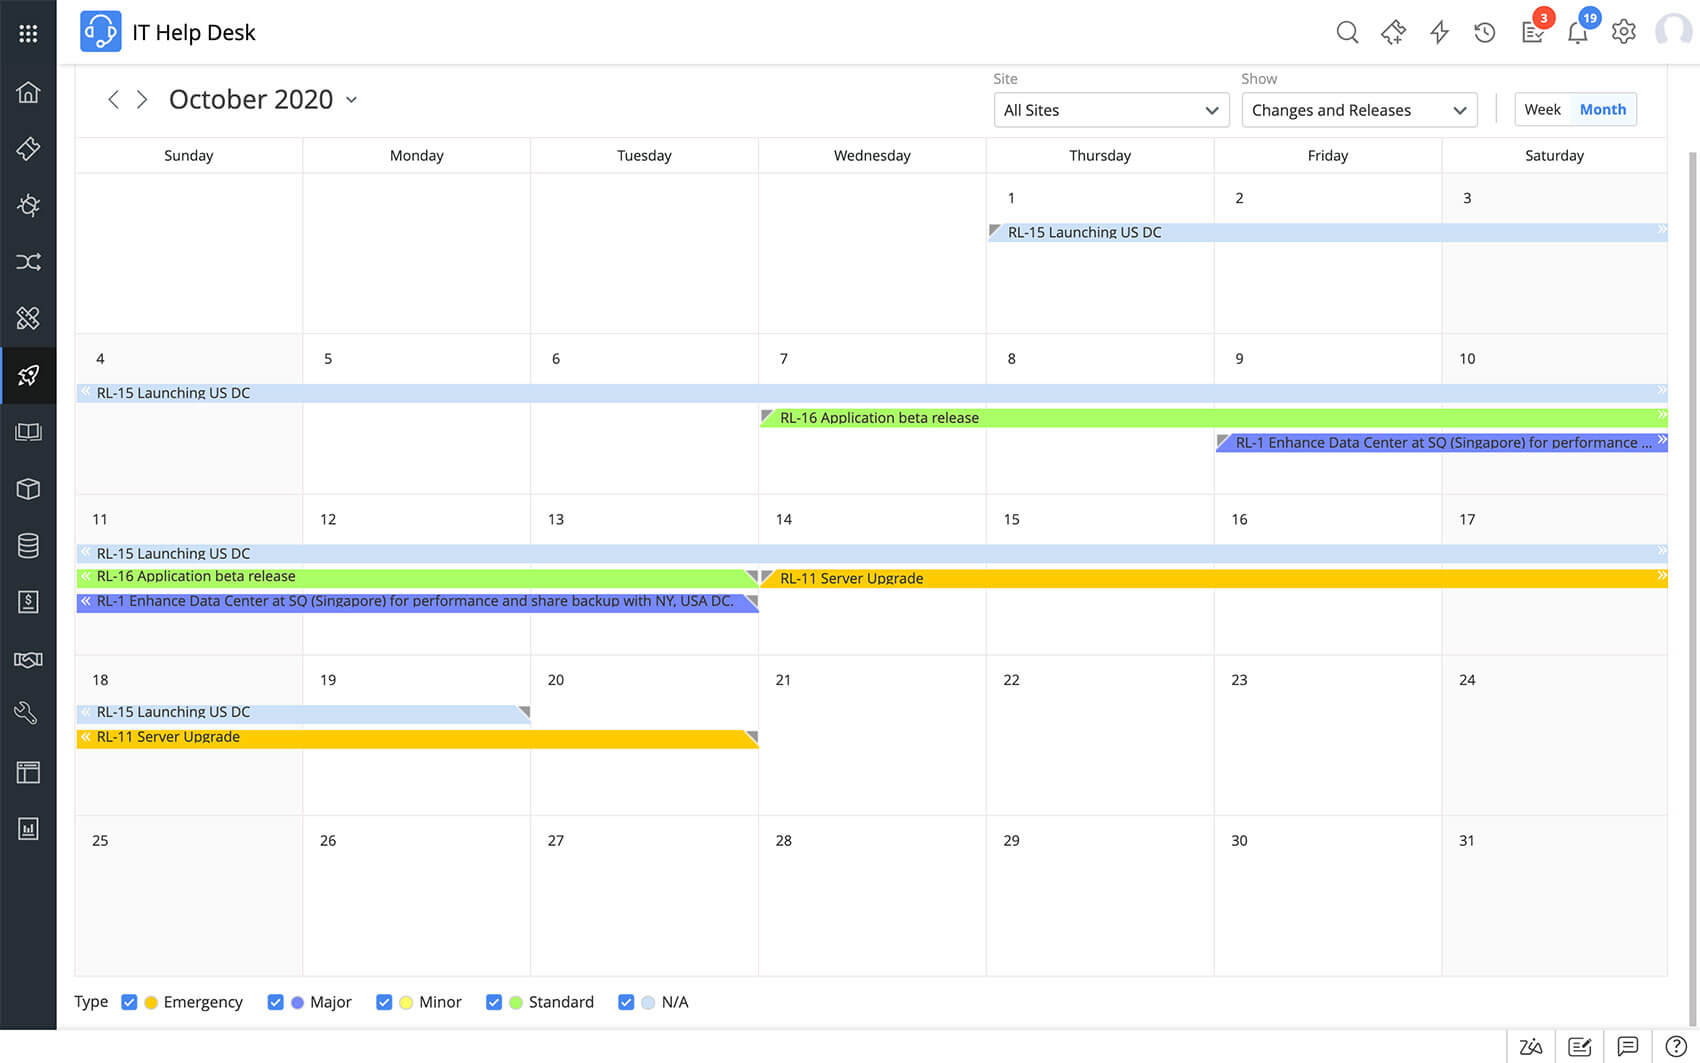Screen dimensions: 1700x1063
Task: Open the CMDB database icon in sidebar
Action: (29, 545)
